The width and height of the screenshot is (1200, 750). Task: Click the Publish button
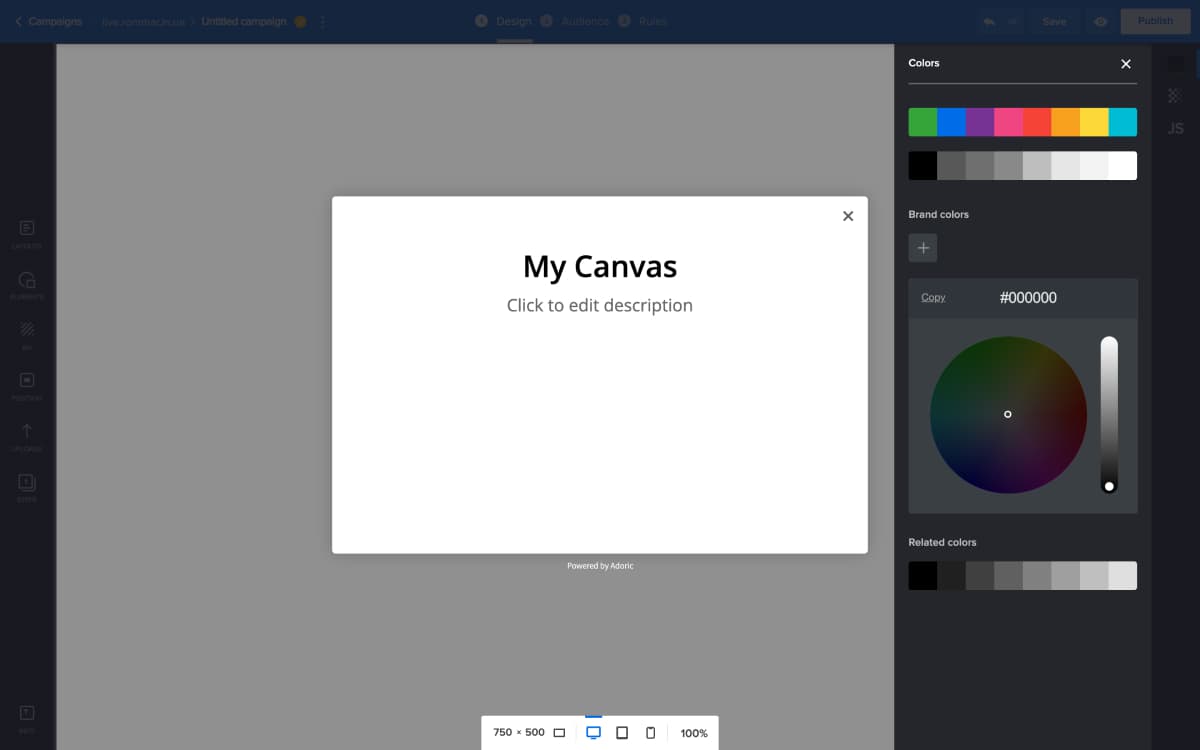1155,21
